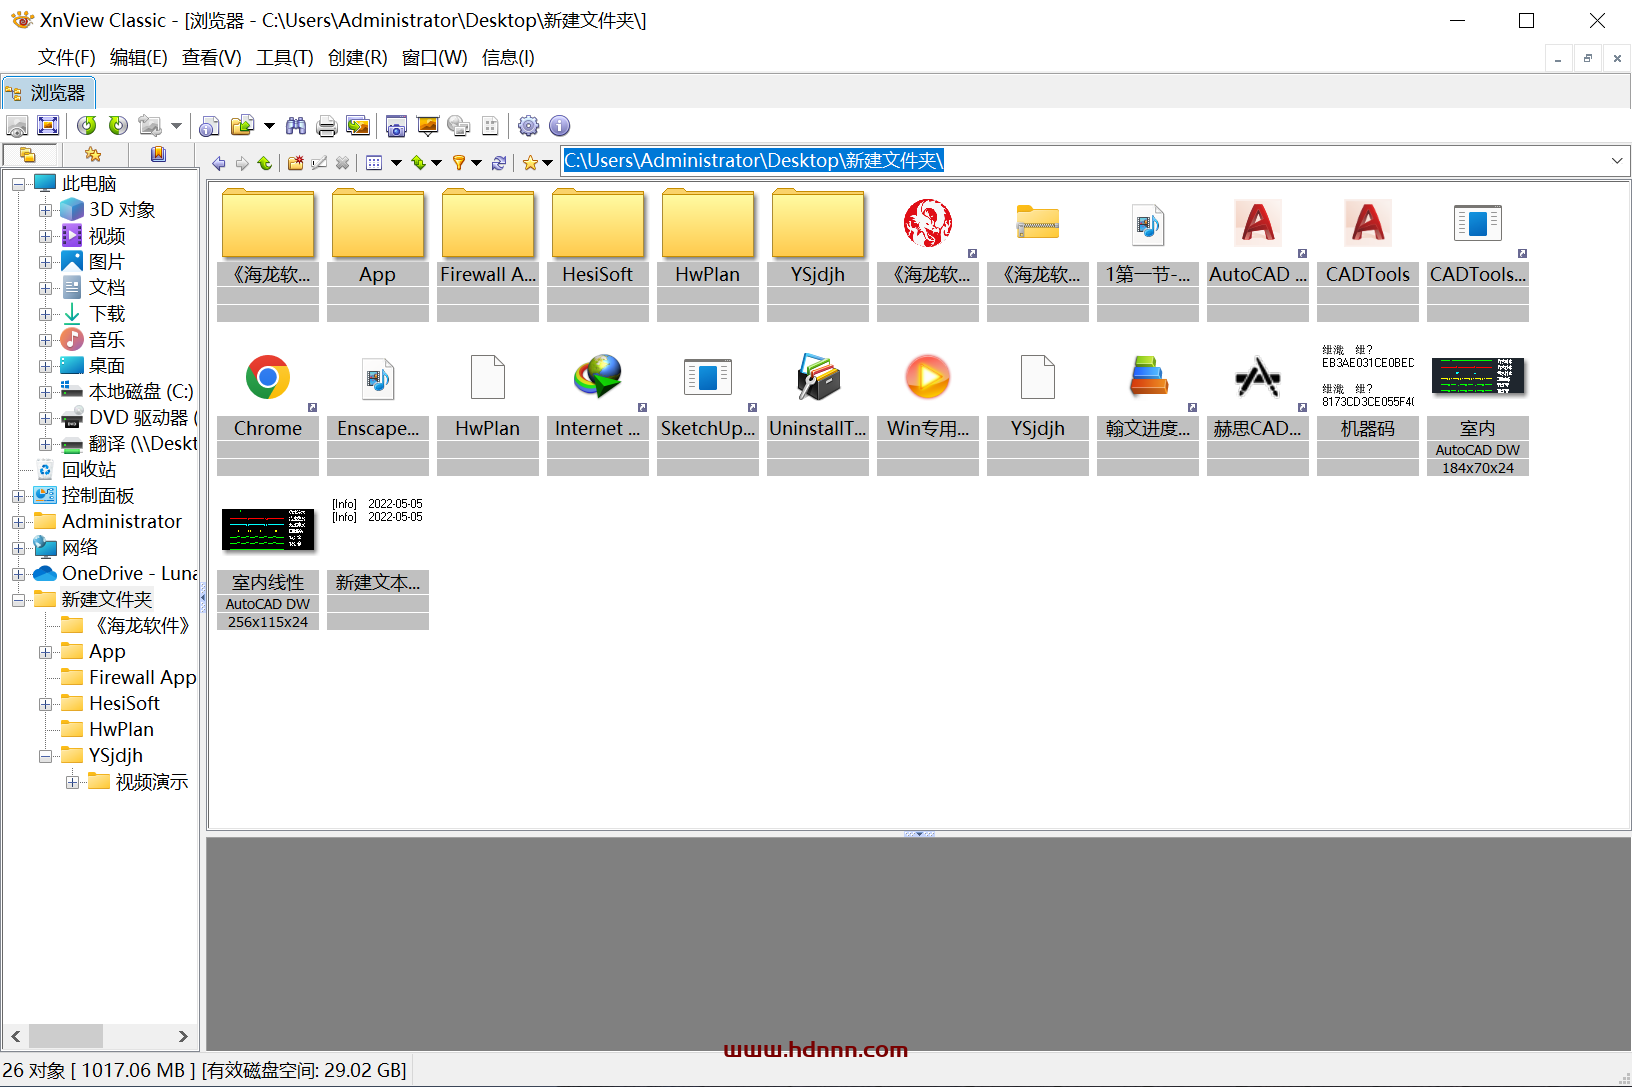Click the favorites star icon in address bar
The width and height of the screenshot is (1632, 1087).
pos(530,163)
